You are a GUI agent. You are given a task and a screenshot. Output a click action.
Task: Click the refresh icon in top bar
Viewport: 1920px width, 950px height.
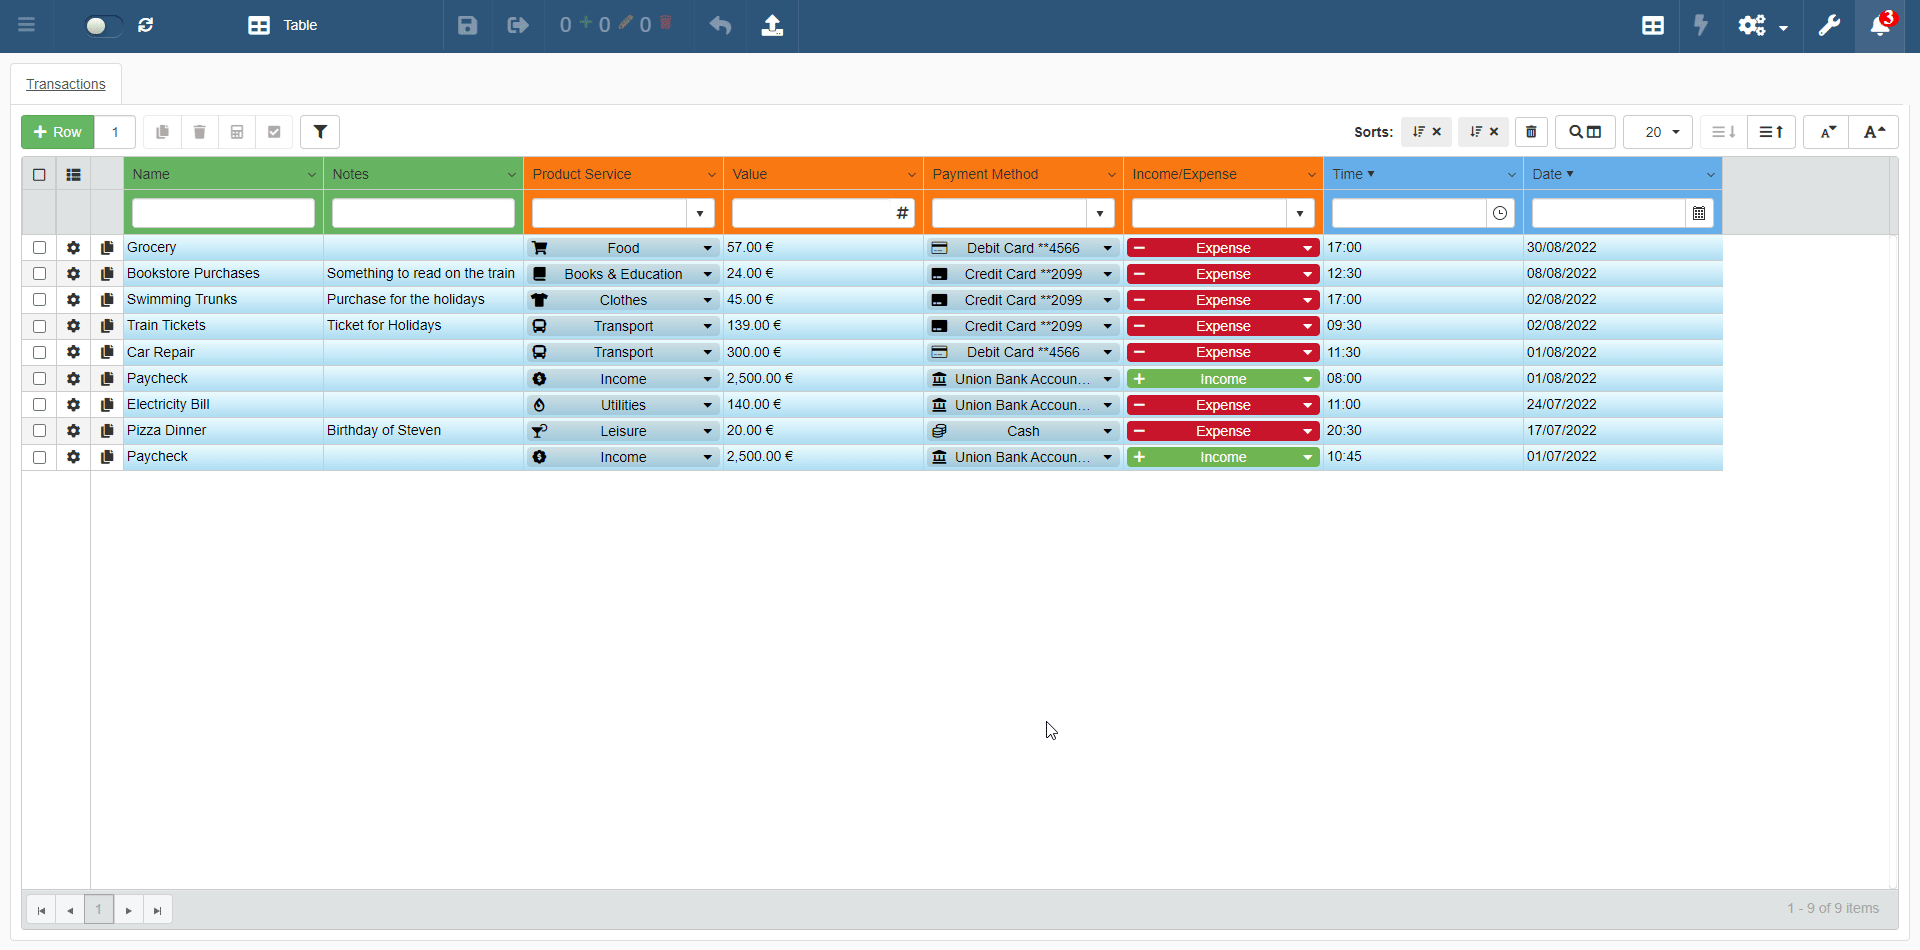[146, 26]
